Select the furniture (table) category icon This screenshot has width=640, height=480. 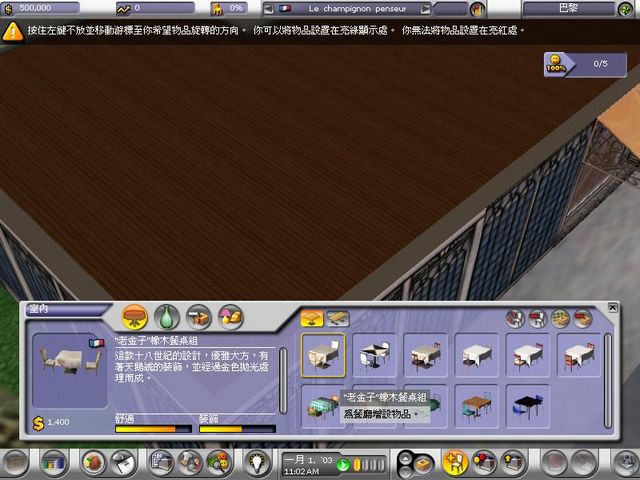pyautogui.click(x=135, y=317)
